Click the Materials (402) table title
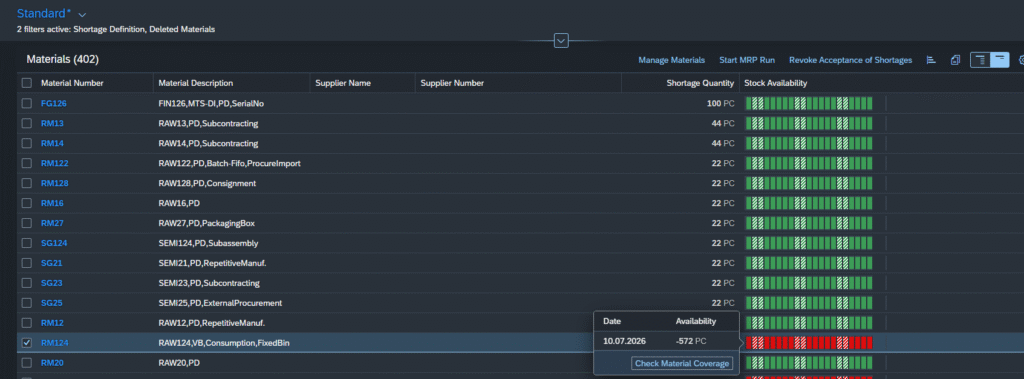 (x=62, y=59)
